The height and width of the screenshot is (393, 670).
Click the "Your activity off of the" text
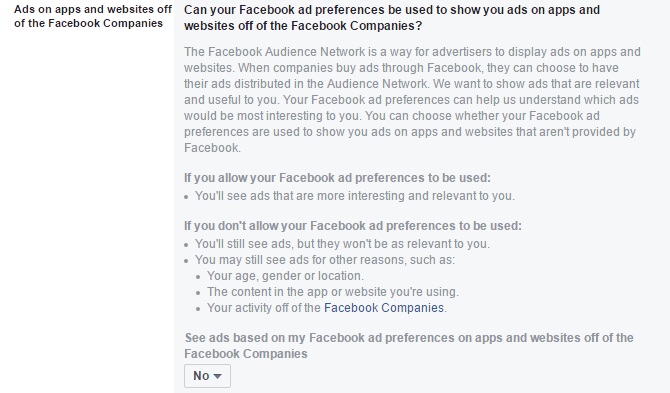[x=264, y=308]
